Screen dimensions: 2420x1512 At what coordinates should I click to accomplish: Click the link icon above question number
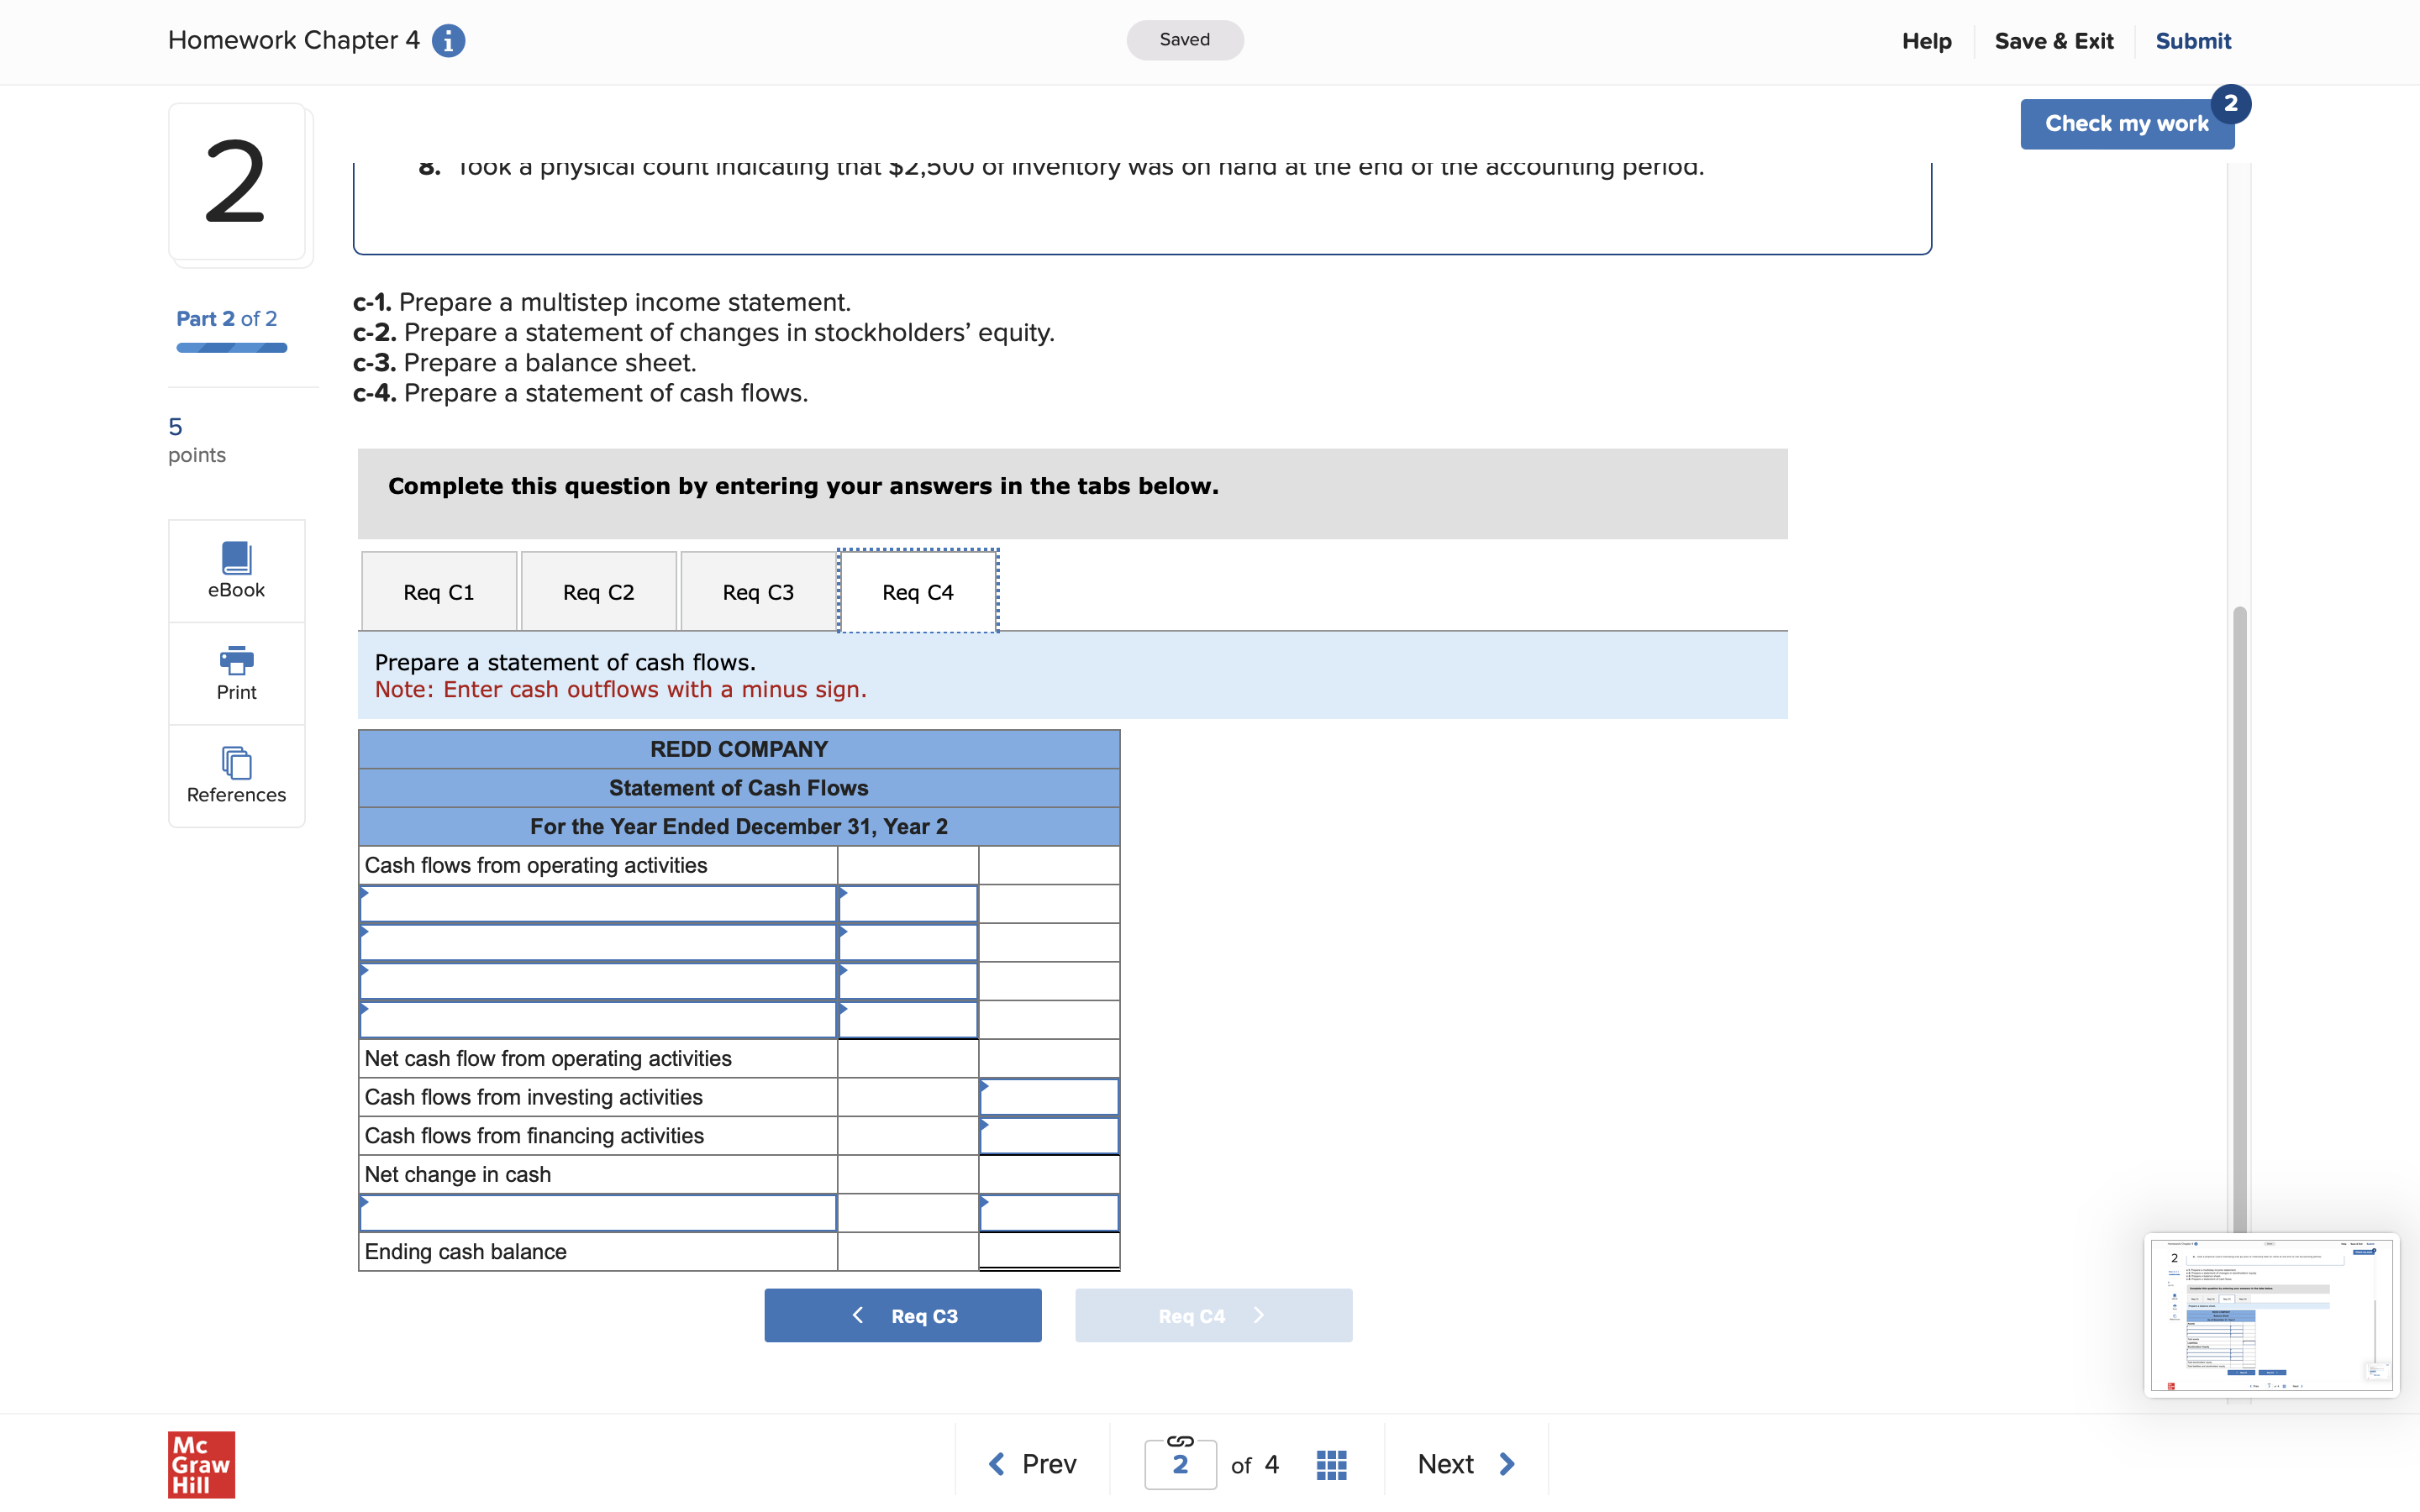pyautogui.click(x=1180, y=1441)
